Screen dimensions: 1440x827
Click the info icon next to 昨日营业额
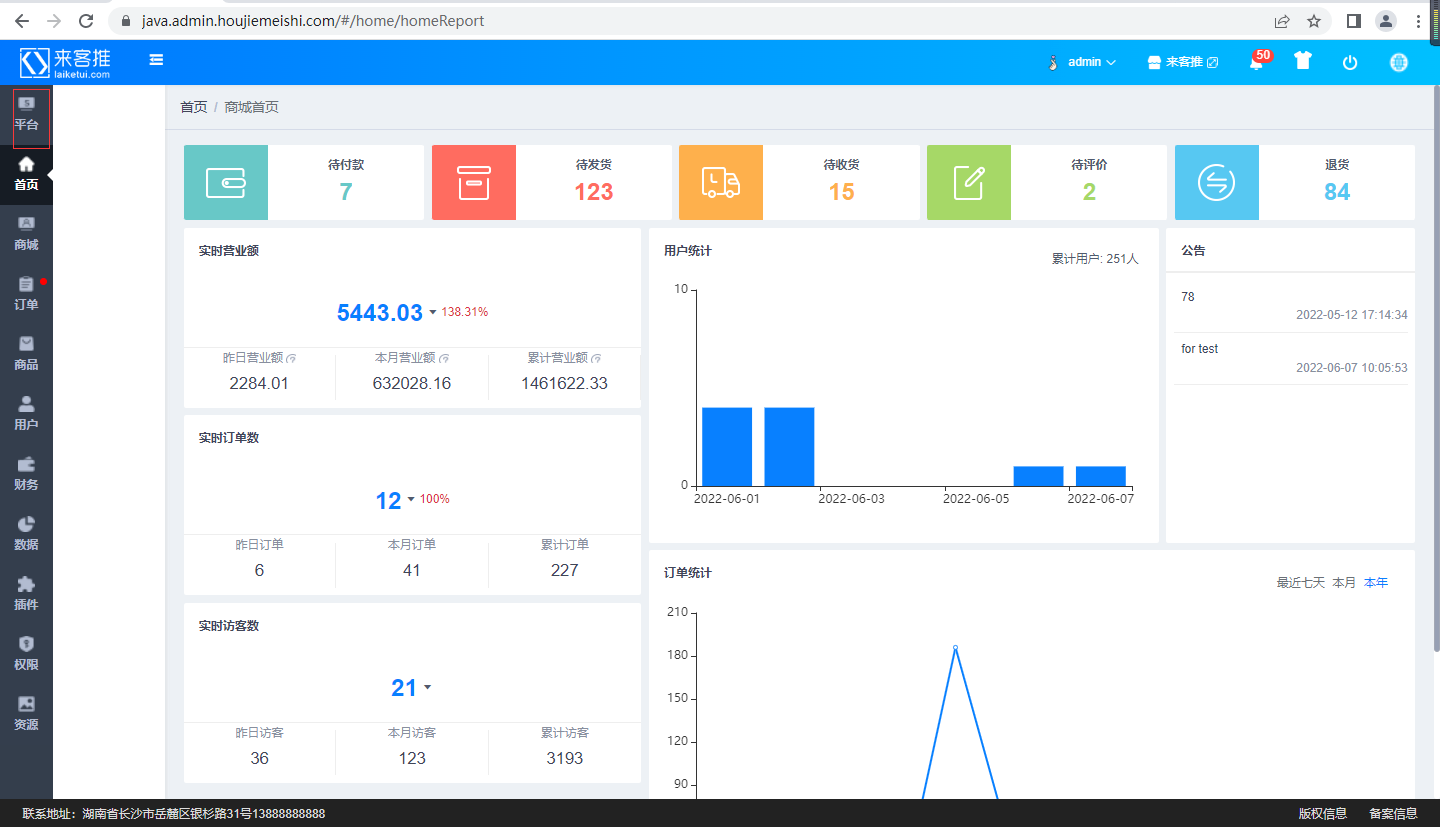tap(292, 358)
